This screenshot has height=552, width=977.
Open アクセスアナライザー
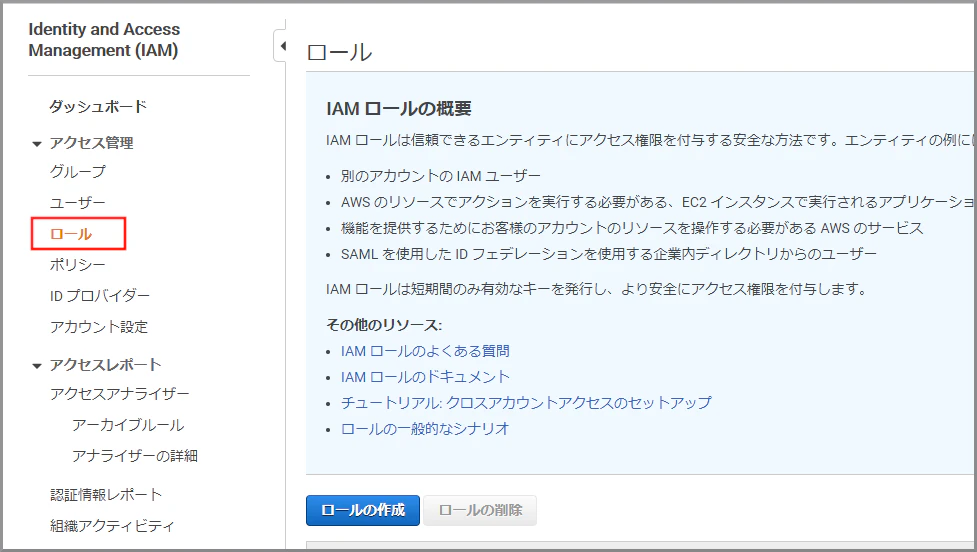click(120, 394)
